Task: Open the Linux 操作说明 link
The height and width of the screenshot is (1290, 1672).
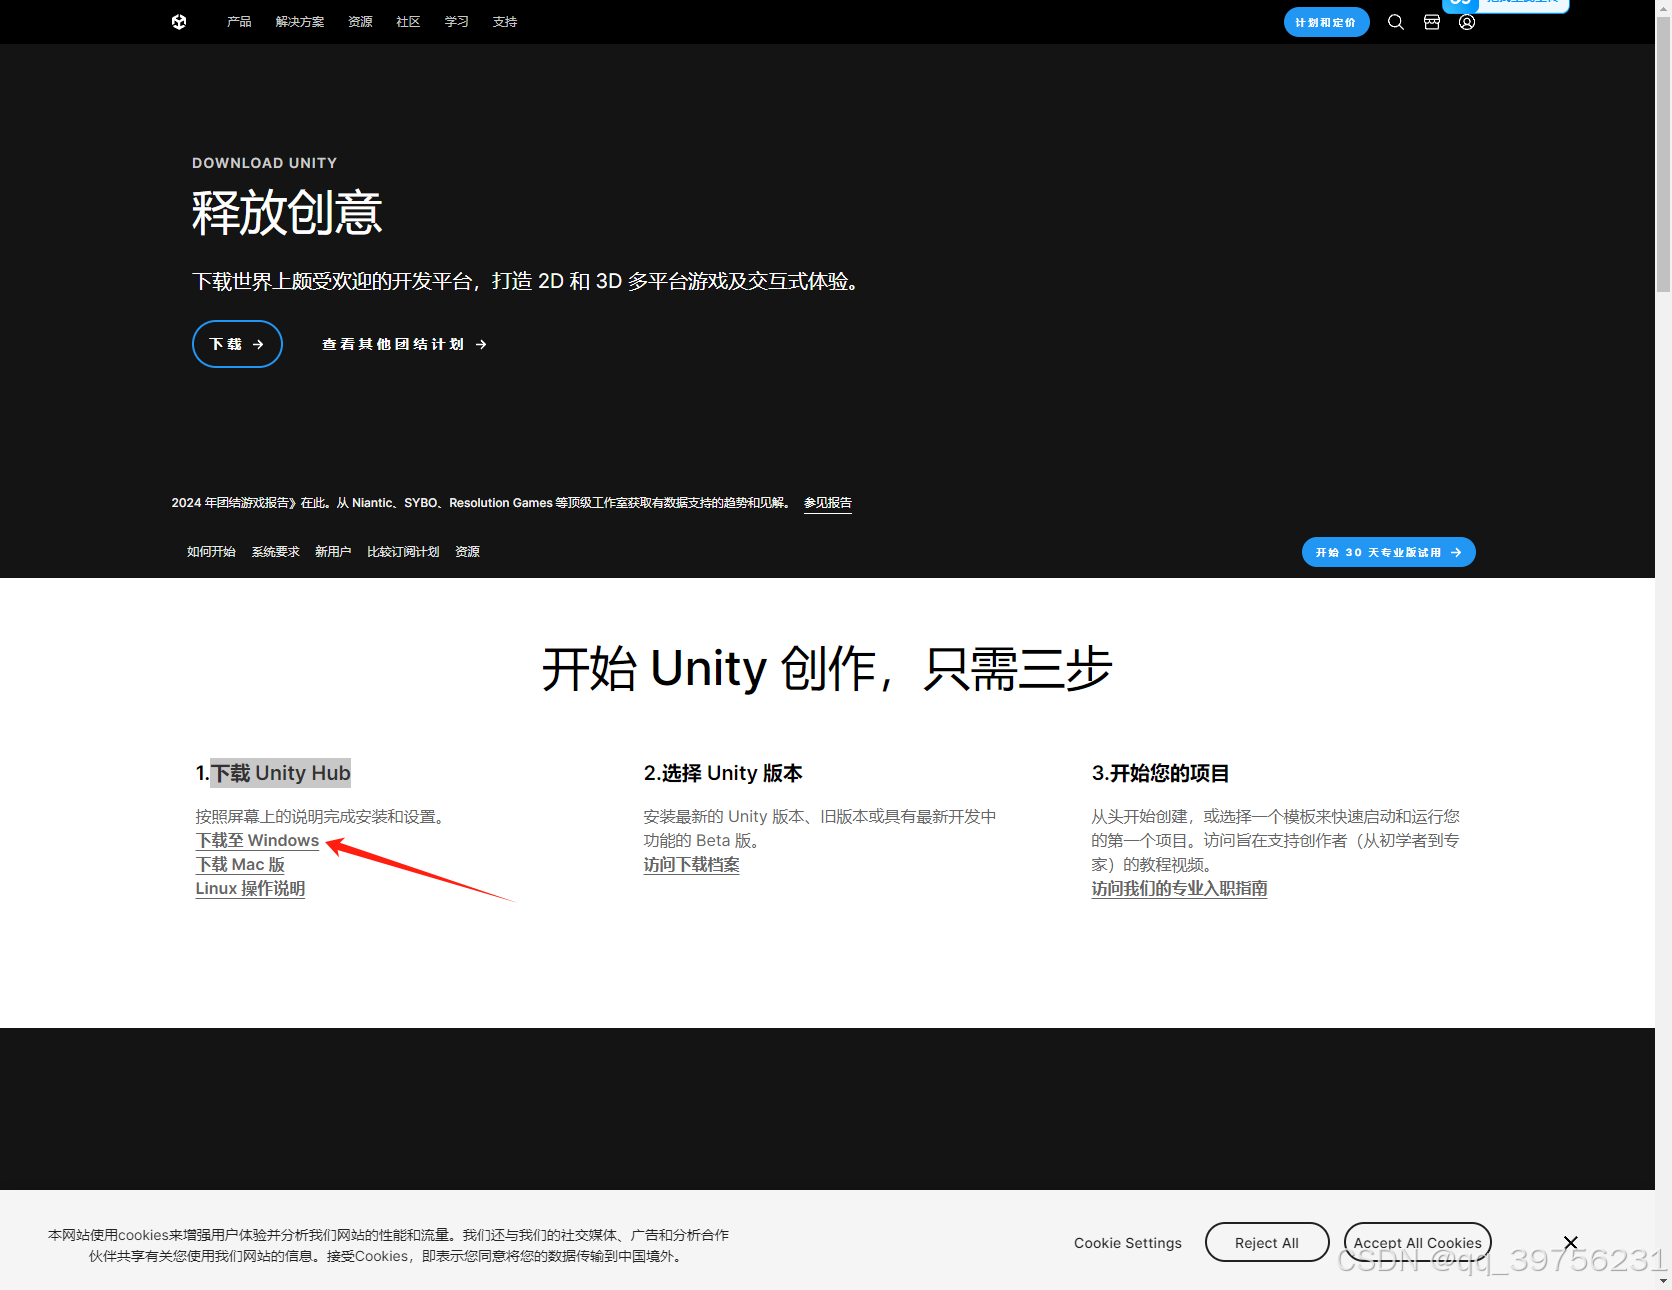Action: pos(250,889)
